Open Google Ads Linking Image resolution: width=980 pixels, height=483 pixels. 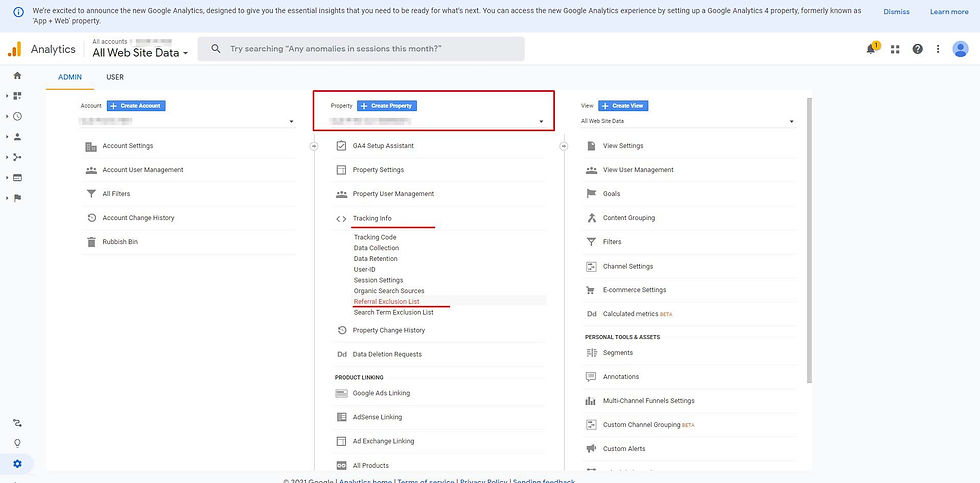[381, 393]
